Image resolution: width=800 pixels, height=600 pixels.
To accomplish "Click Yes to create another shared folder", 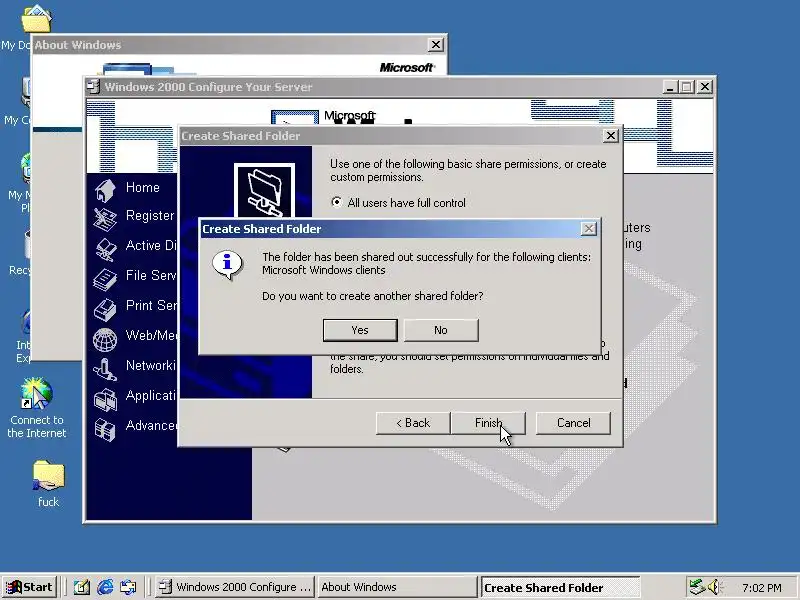I will [x=360, y=330].
